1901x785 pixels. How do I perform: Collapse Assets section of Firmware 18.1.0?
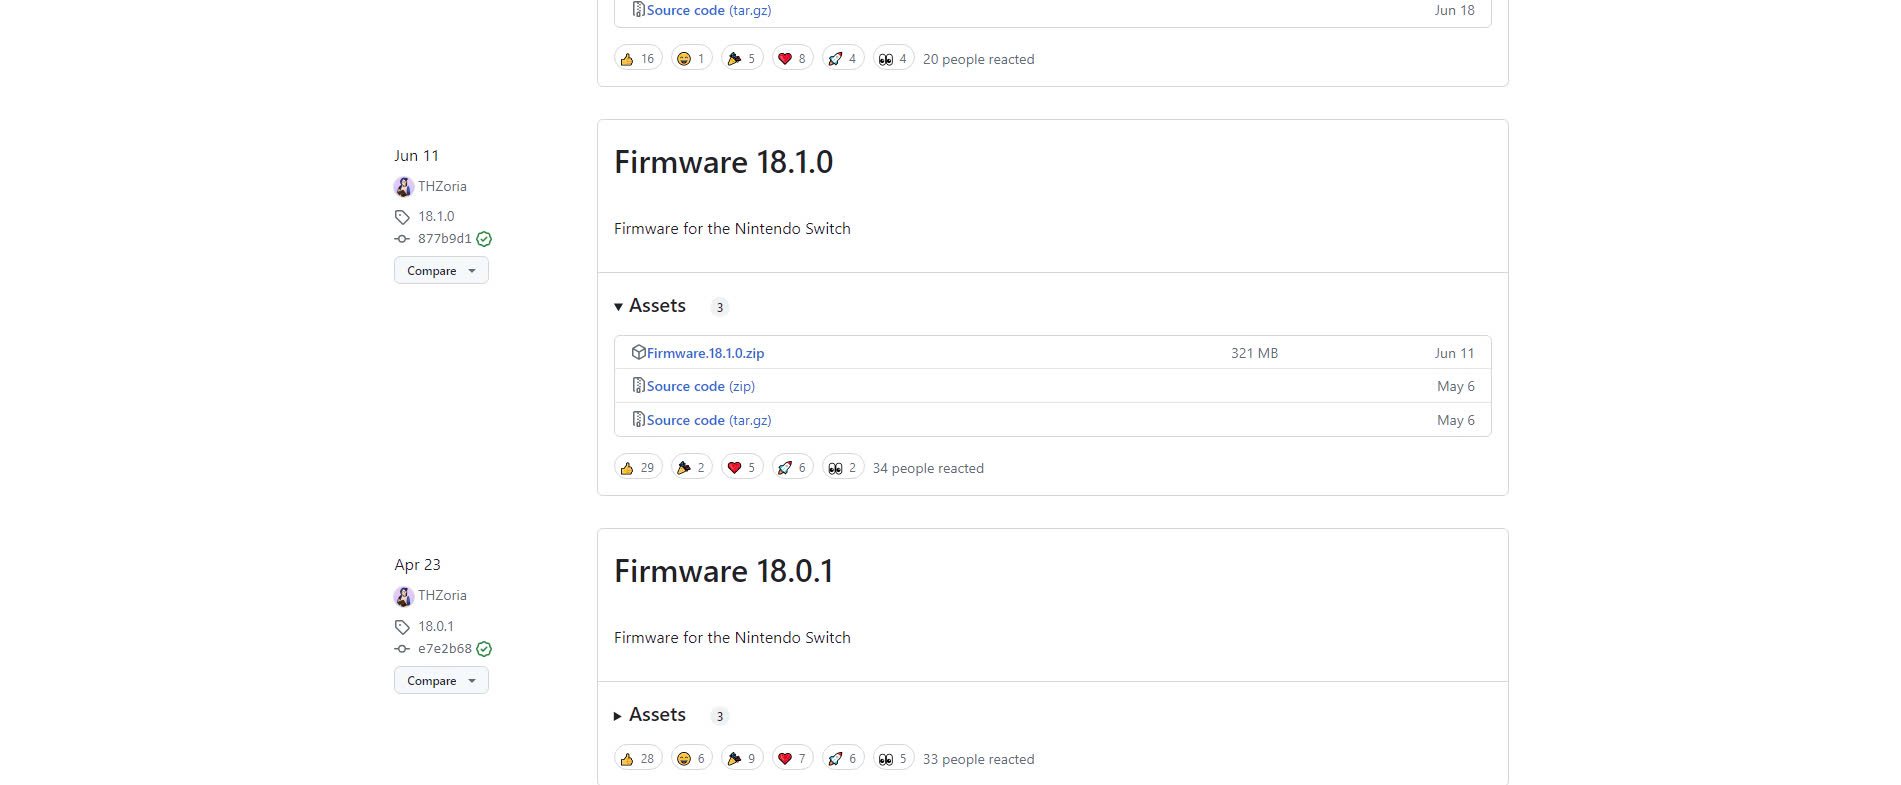pos(650,306)
